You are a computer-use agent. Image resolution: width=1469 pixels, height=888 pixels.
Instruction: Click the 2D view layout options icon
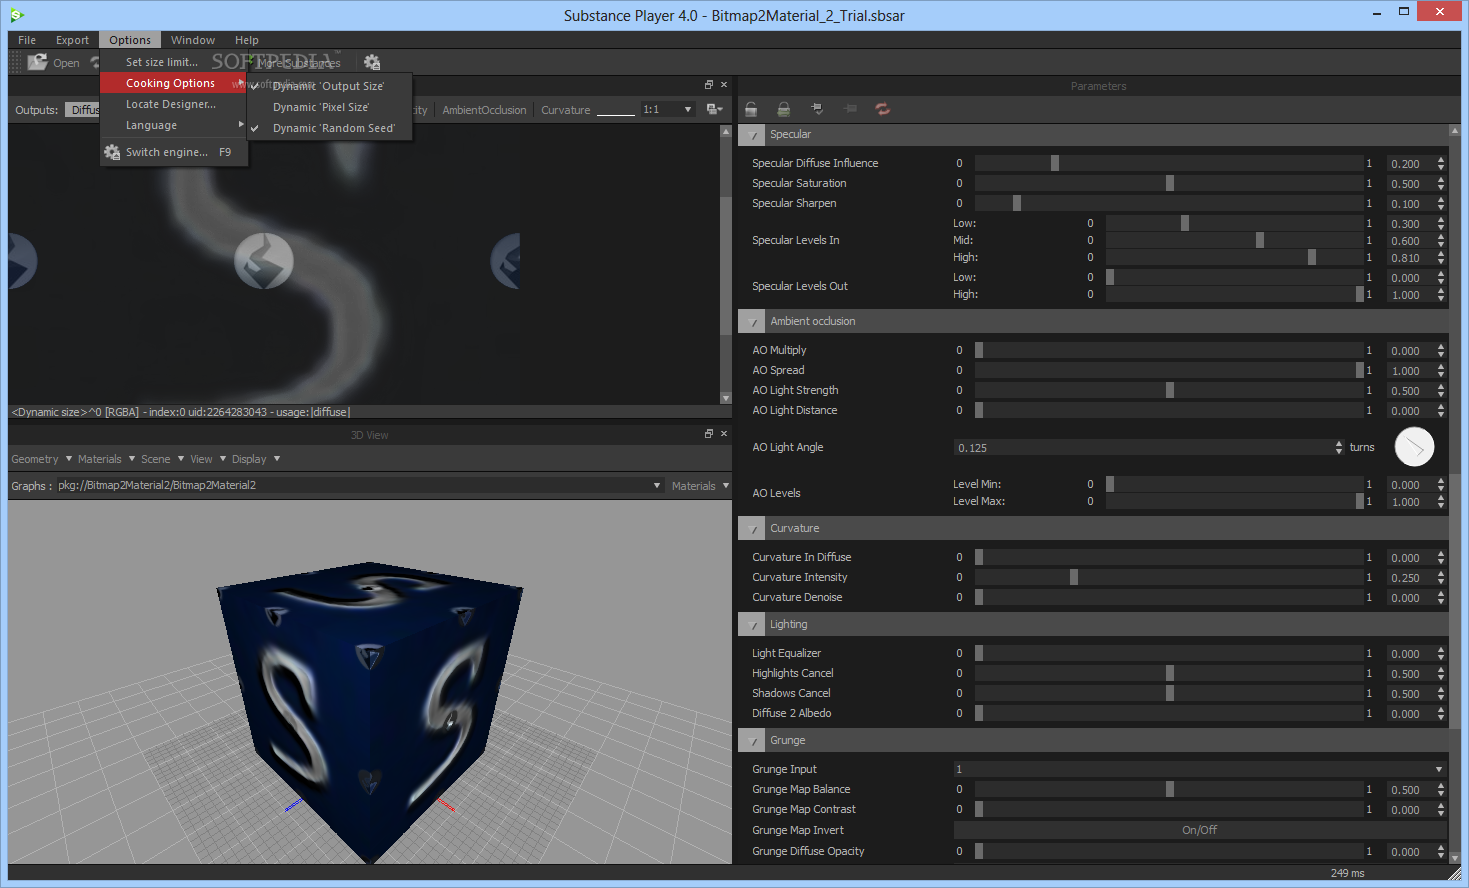coord(714,110)
